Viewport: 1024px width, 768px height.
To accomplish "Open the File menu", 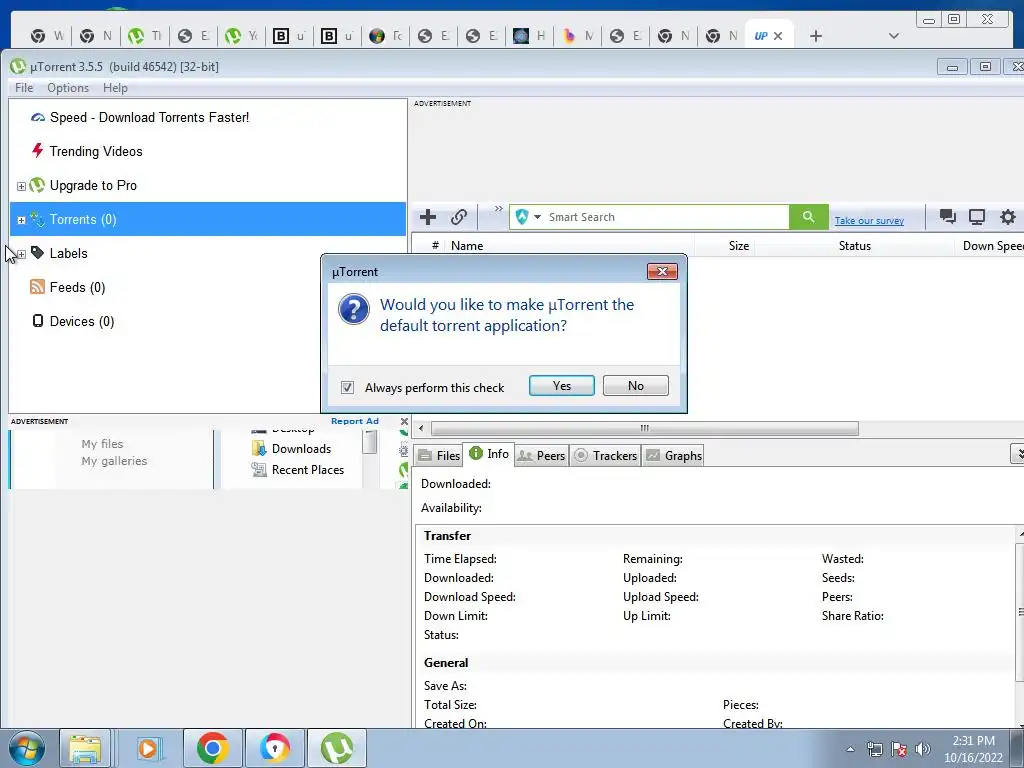I will (x=24, y=88).
